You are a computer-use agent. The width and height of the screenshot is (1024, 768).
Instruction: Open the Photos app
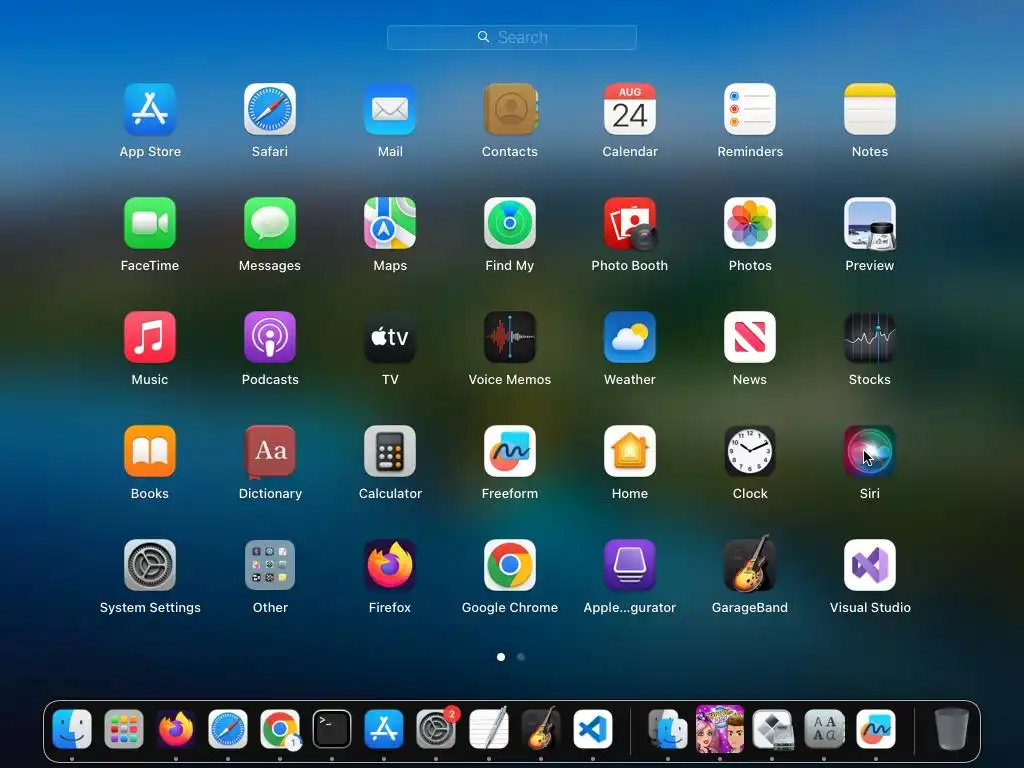pyautogui.click(x=750, y=223)
